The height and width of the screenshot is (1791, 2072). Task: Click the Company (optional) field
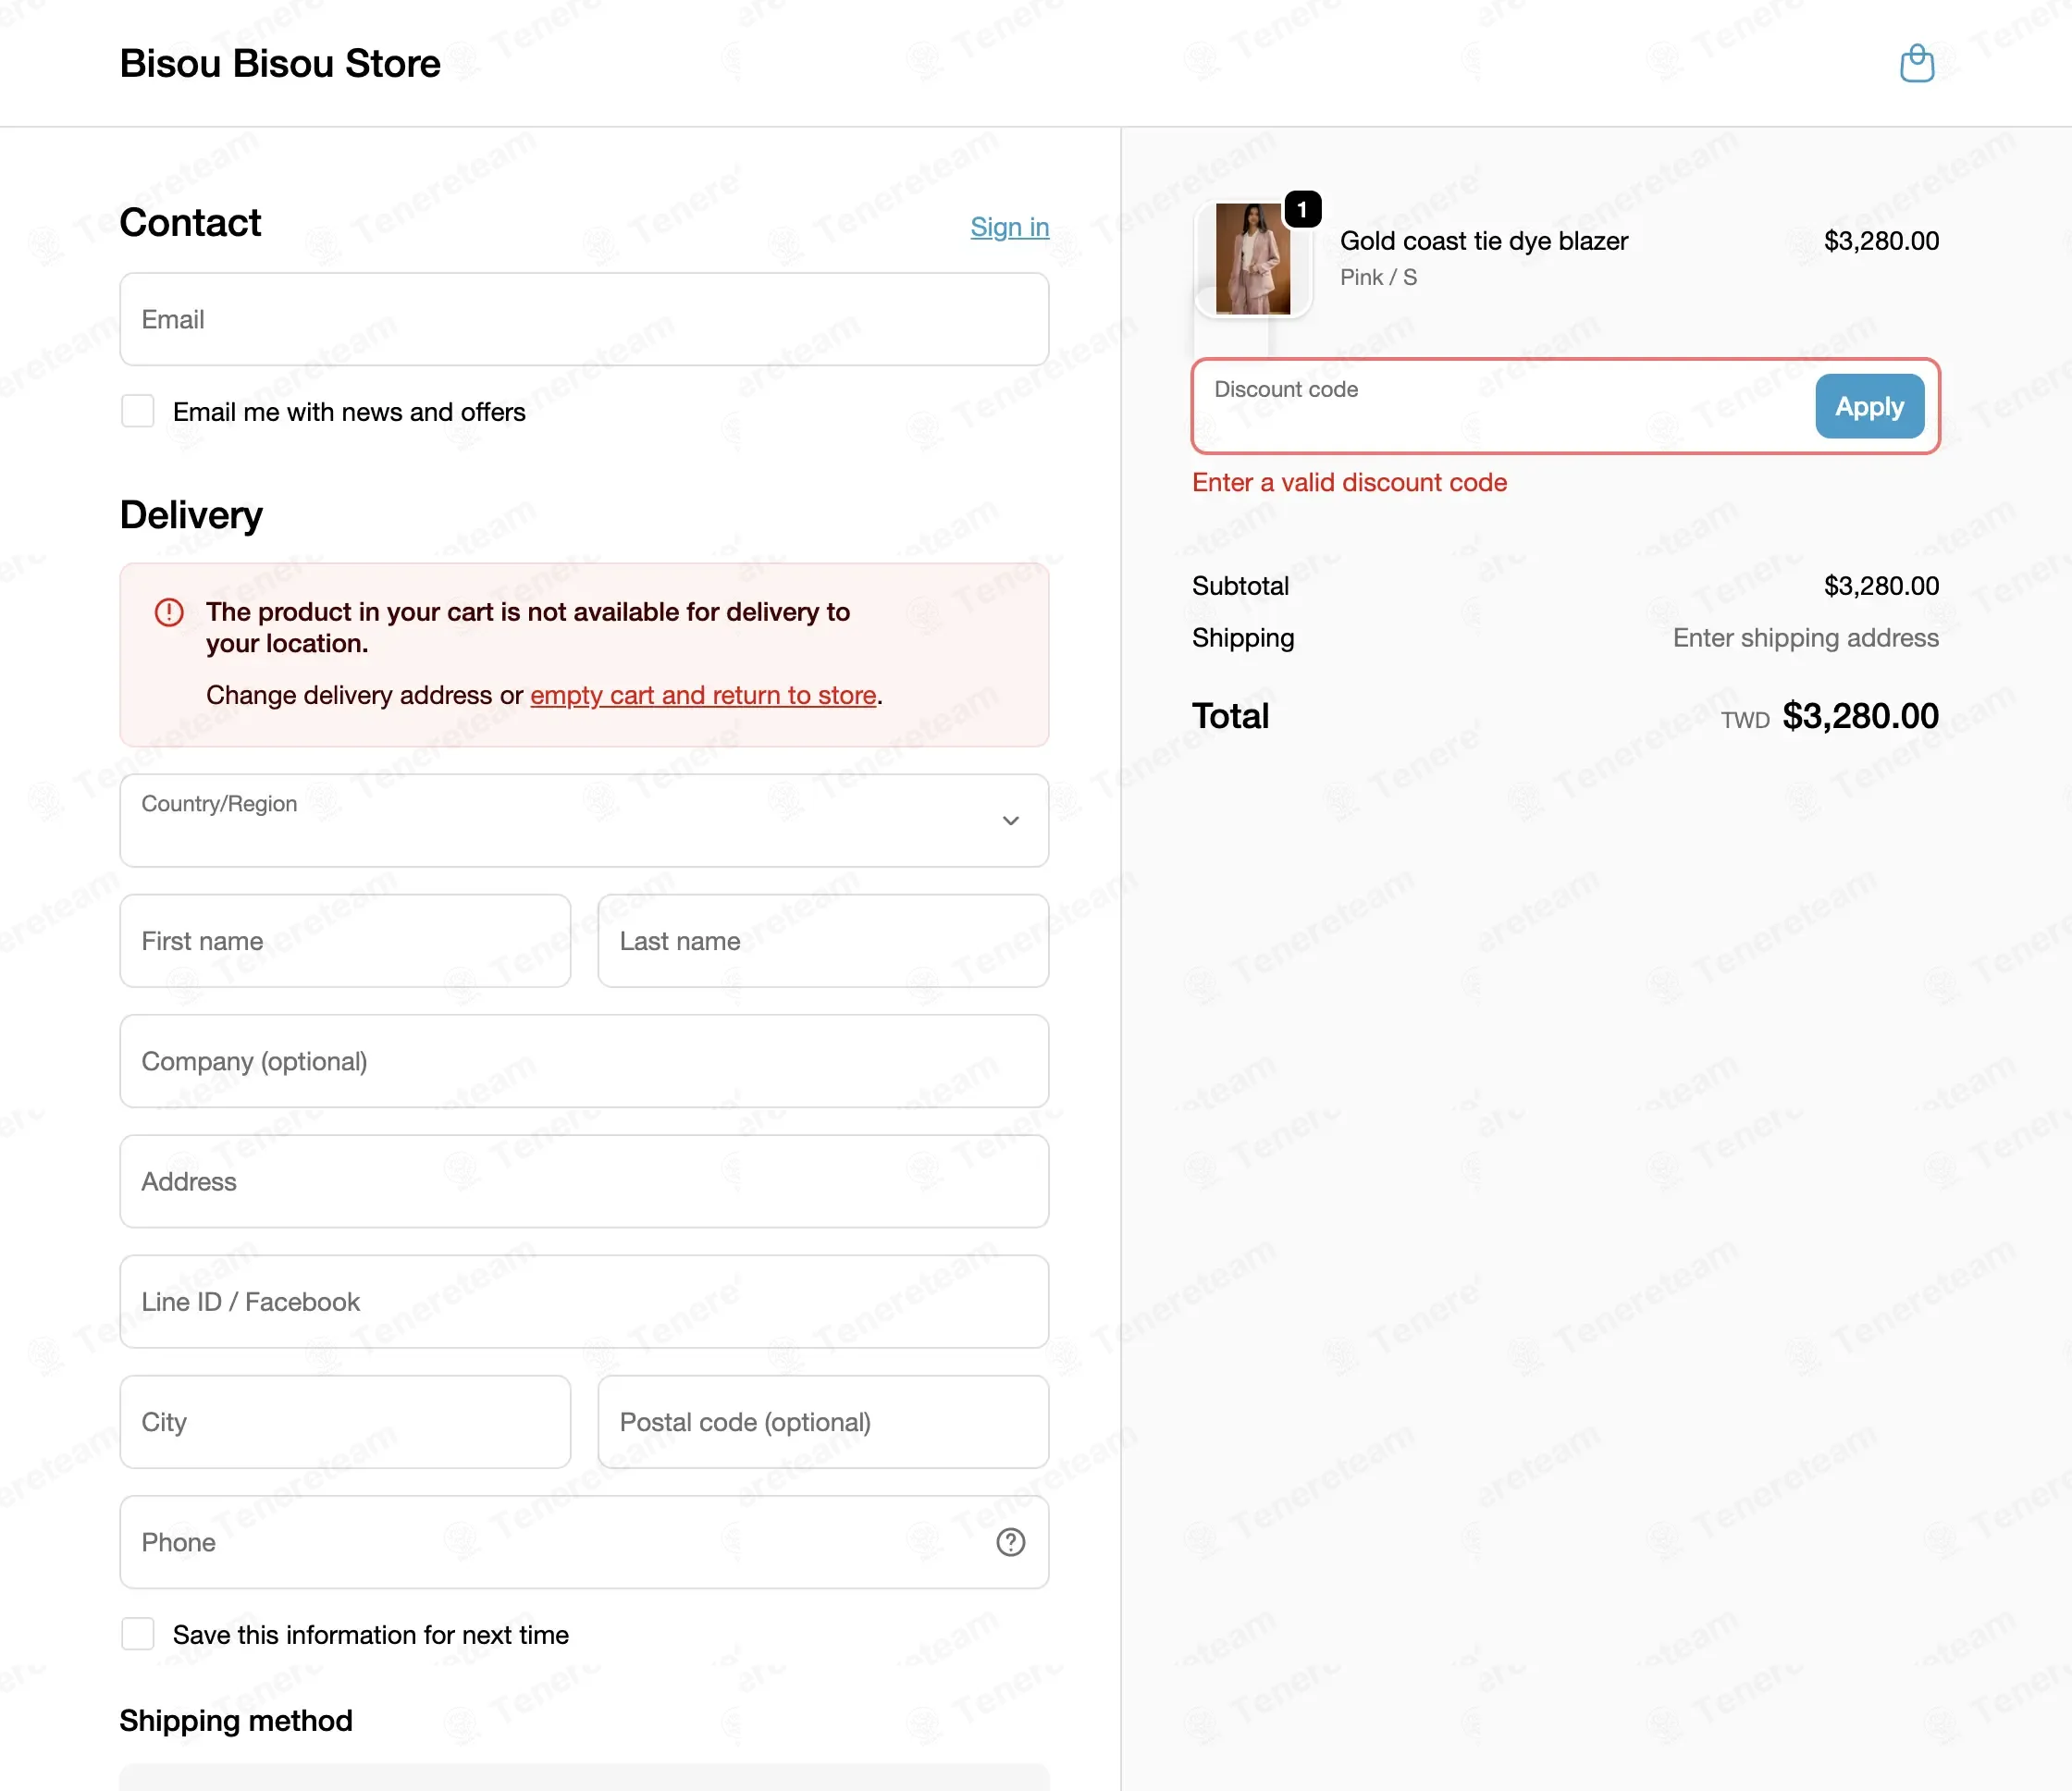tap(584, 1061)
